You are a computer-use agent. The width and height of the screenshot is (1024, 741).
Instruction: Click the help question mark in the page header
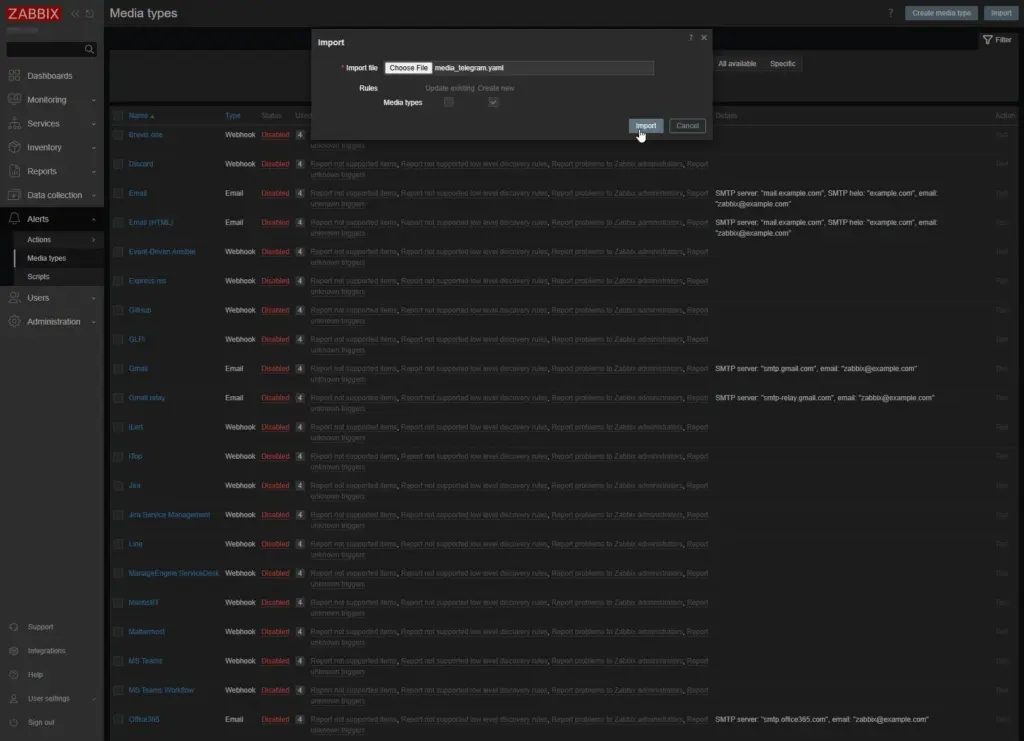pyautogui.click(x=890, y=13)
